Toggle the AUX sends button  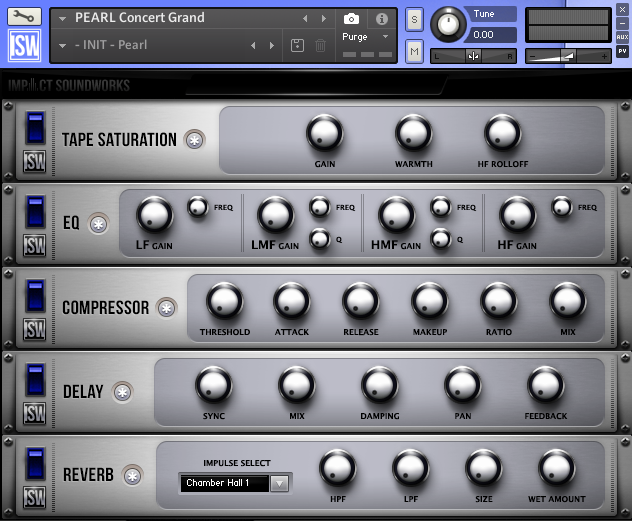pyautogui.click(x=622, y=37)
